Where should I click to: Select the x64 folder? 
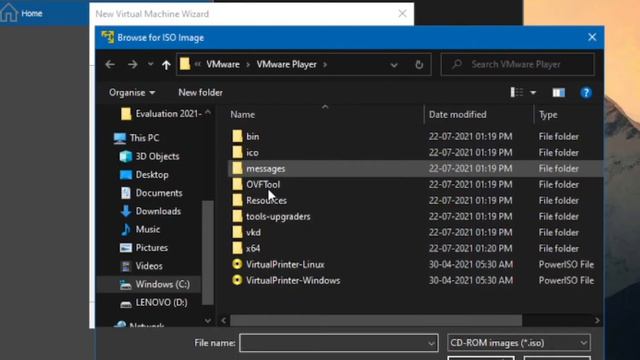pyautogui.click(x=253, y=248)
